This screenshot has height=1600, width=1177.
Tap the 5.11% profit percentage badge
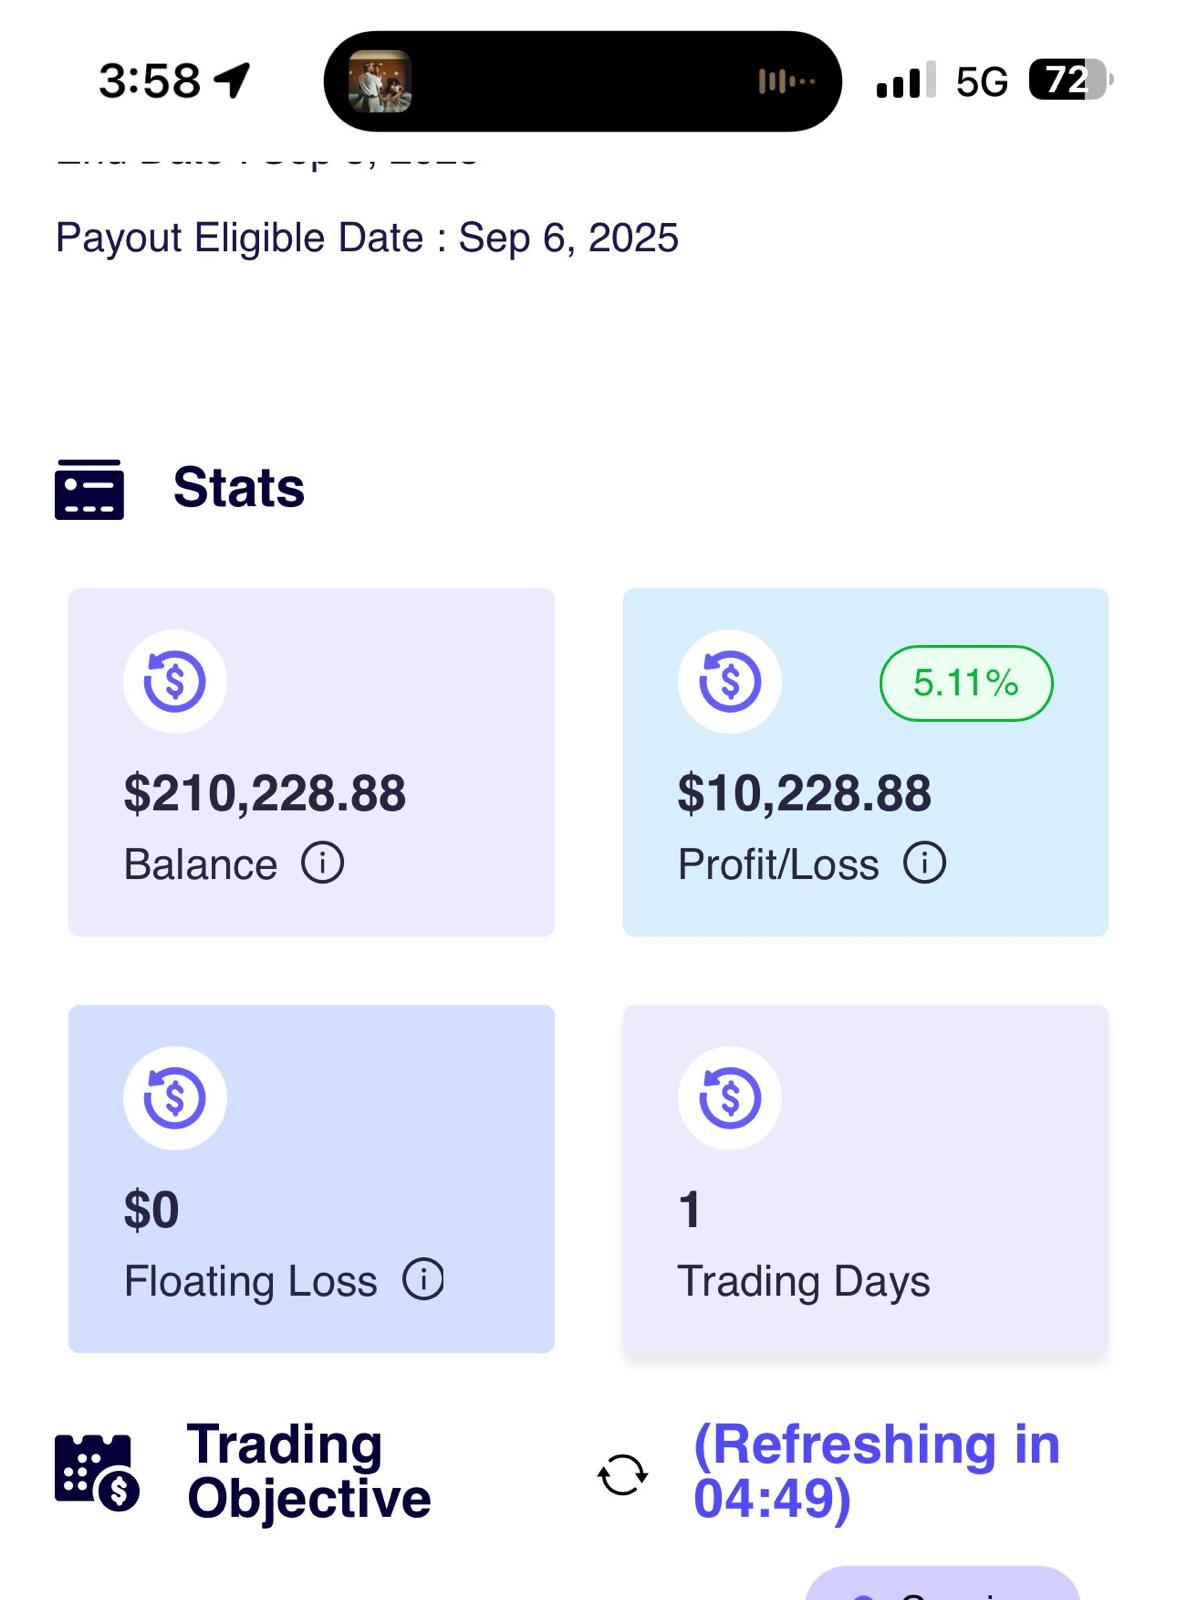(x=965, y=683)
